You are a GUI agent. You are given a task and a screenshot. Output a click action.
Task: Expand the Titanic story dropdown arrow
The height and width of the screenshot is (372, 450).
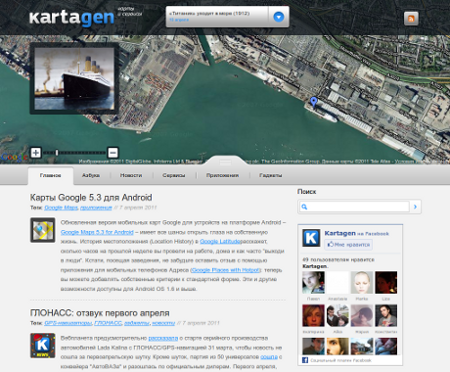pyautogui.click(x=279, y=17)
